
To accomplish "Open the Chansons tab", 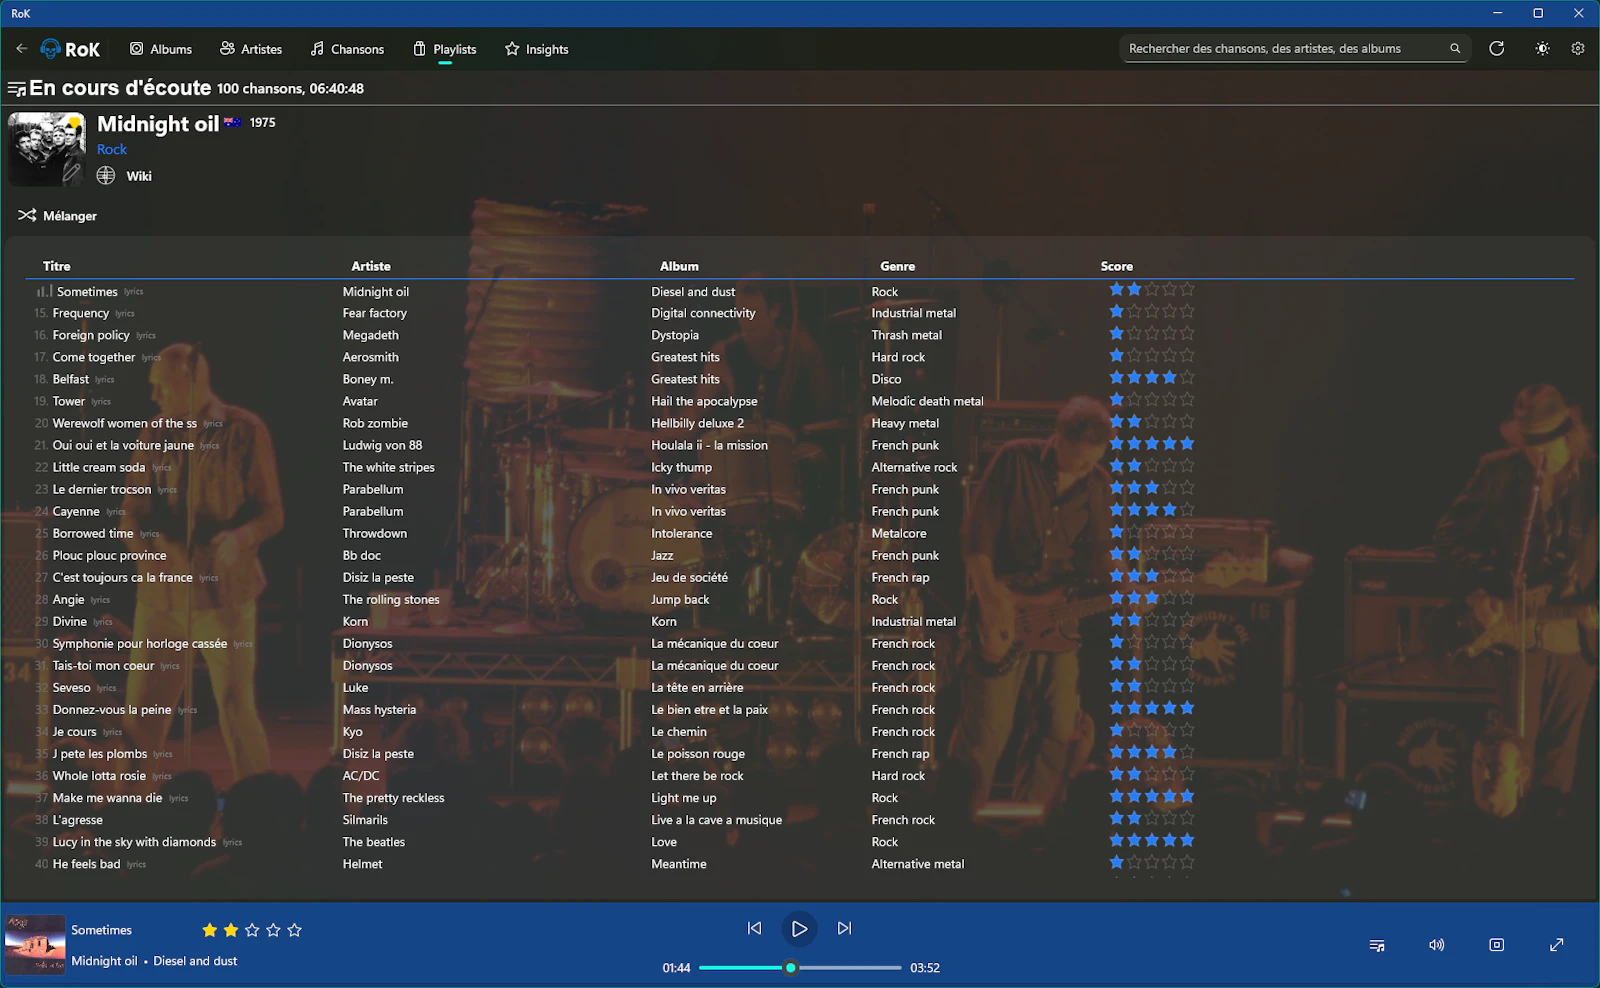I will [x=347, y=49].
